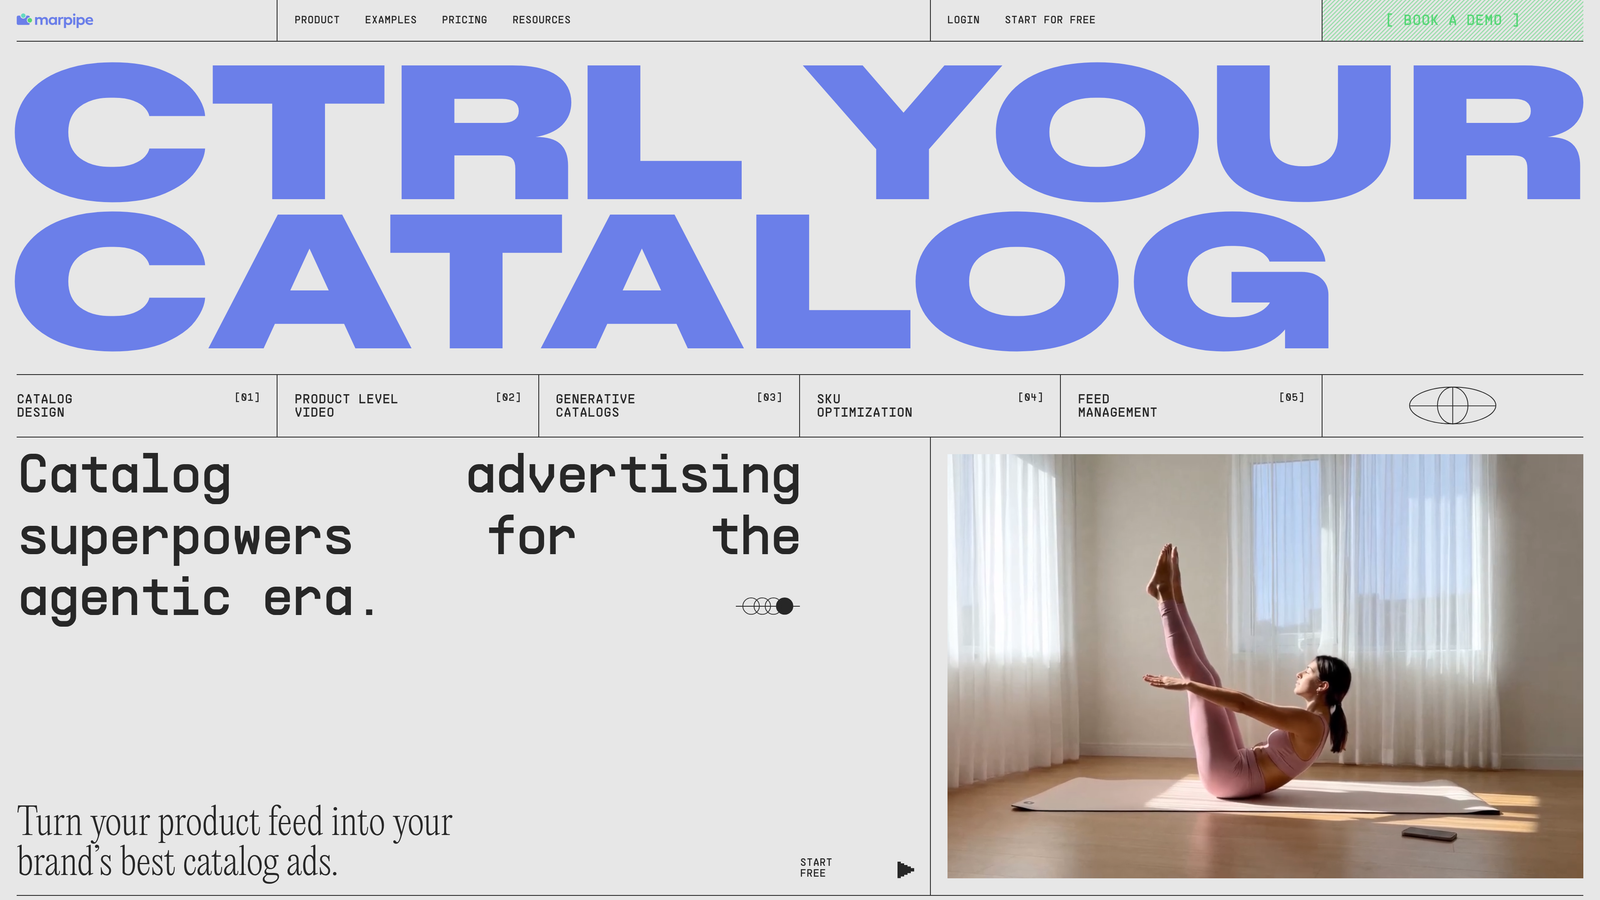Click the yoga woman video thumbnail

[1265, 666]
